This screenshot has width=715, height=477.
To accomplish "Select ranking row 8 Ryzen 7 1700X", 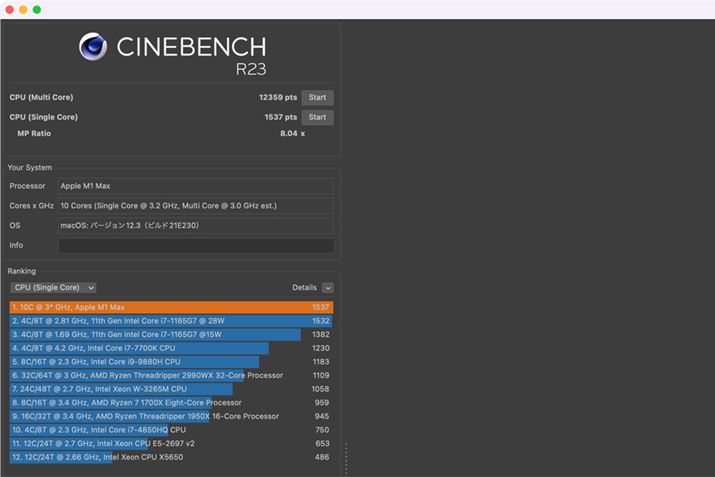I will click(171, 403).
